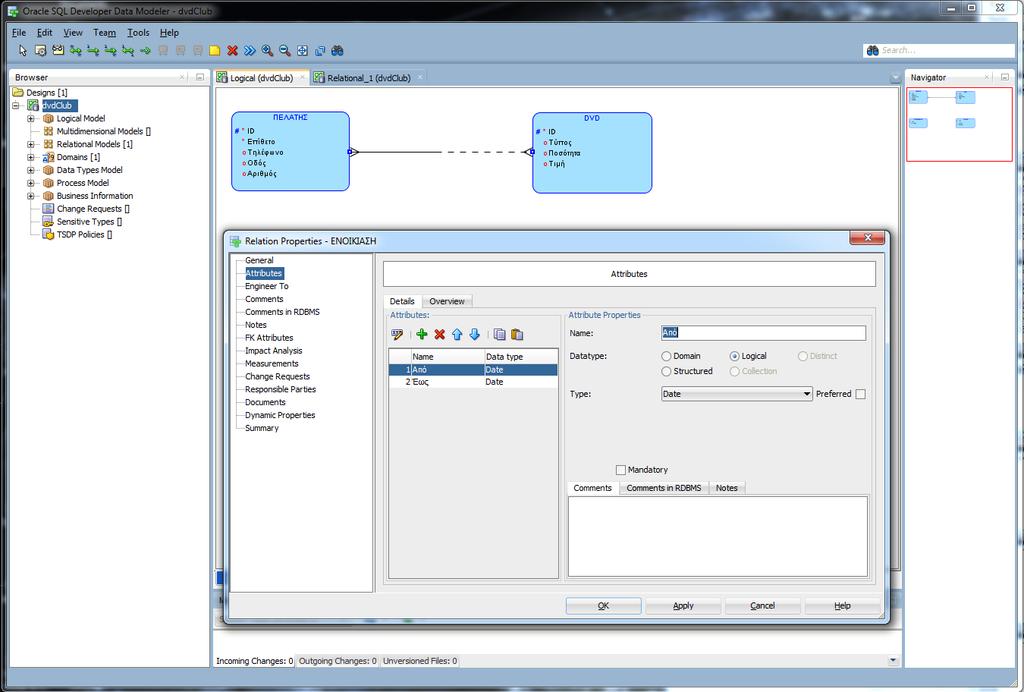The height and width of the screenshot is (692, 1024).
Task: Select Sensitive Types [] in Browser tree
Action: [x=89, y=222]
